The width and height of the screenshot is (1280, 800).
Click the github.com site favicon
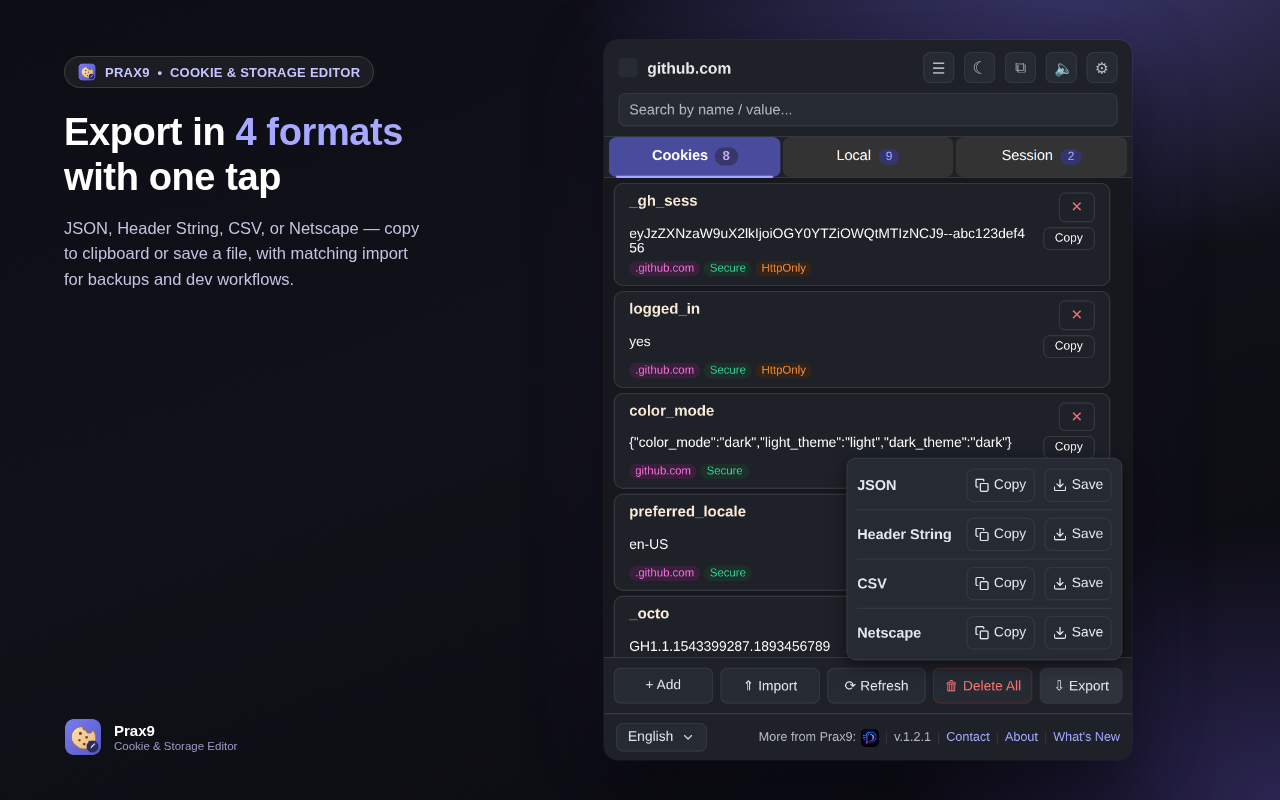[x=628, y=68]
